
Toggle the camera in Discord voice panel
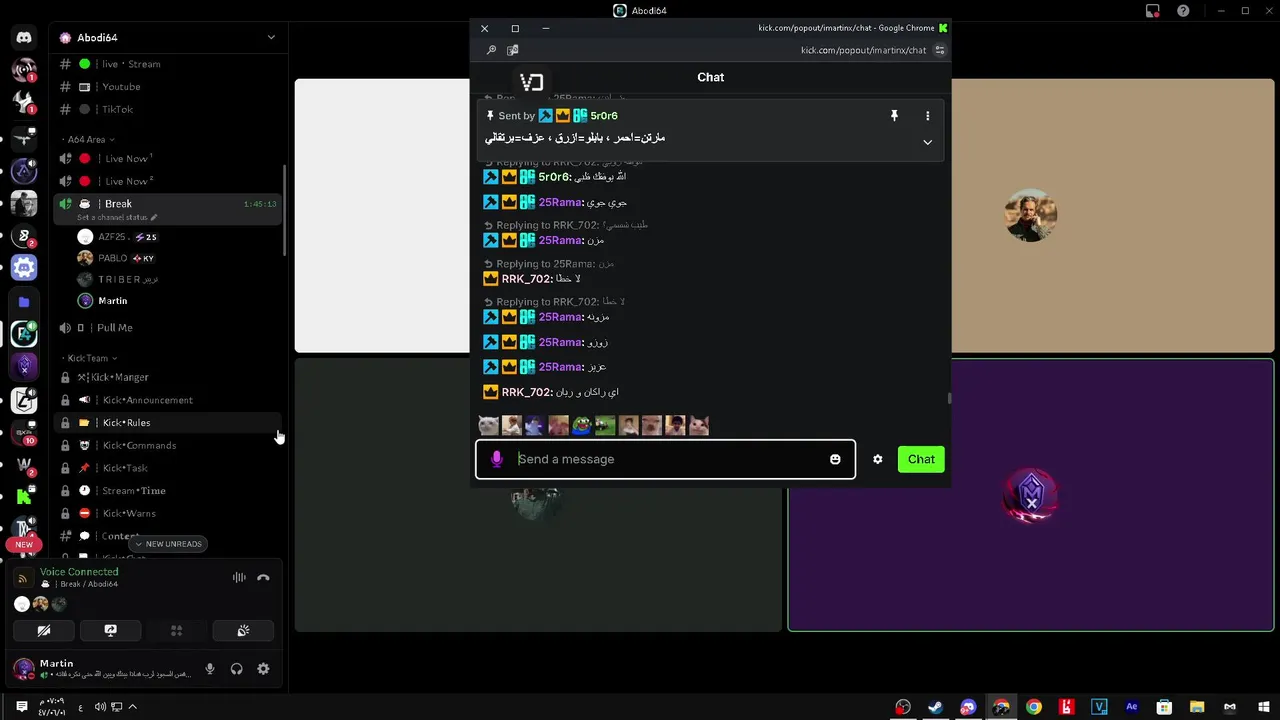[x=43, y=631]
